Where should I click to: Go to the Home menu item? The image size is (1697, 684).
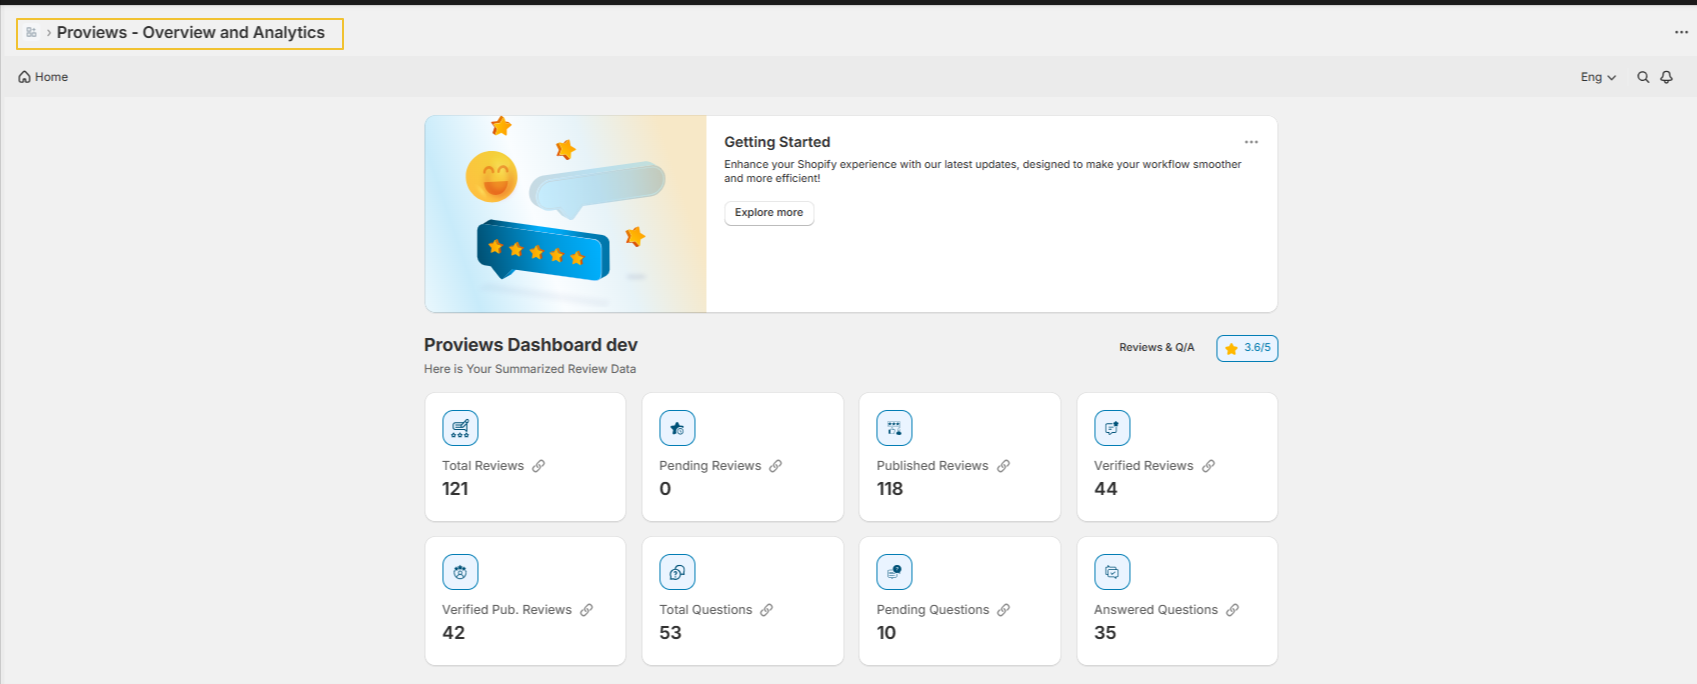(44, 77)
